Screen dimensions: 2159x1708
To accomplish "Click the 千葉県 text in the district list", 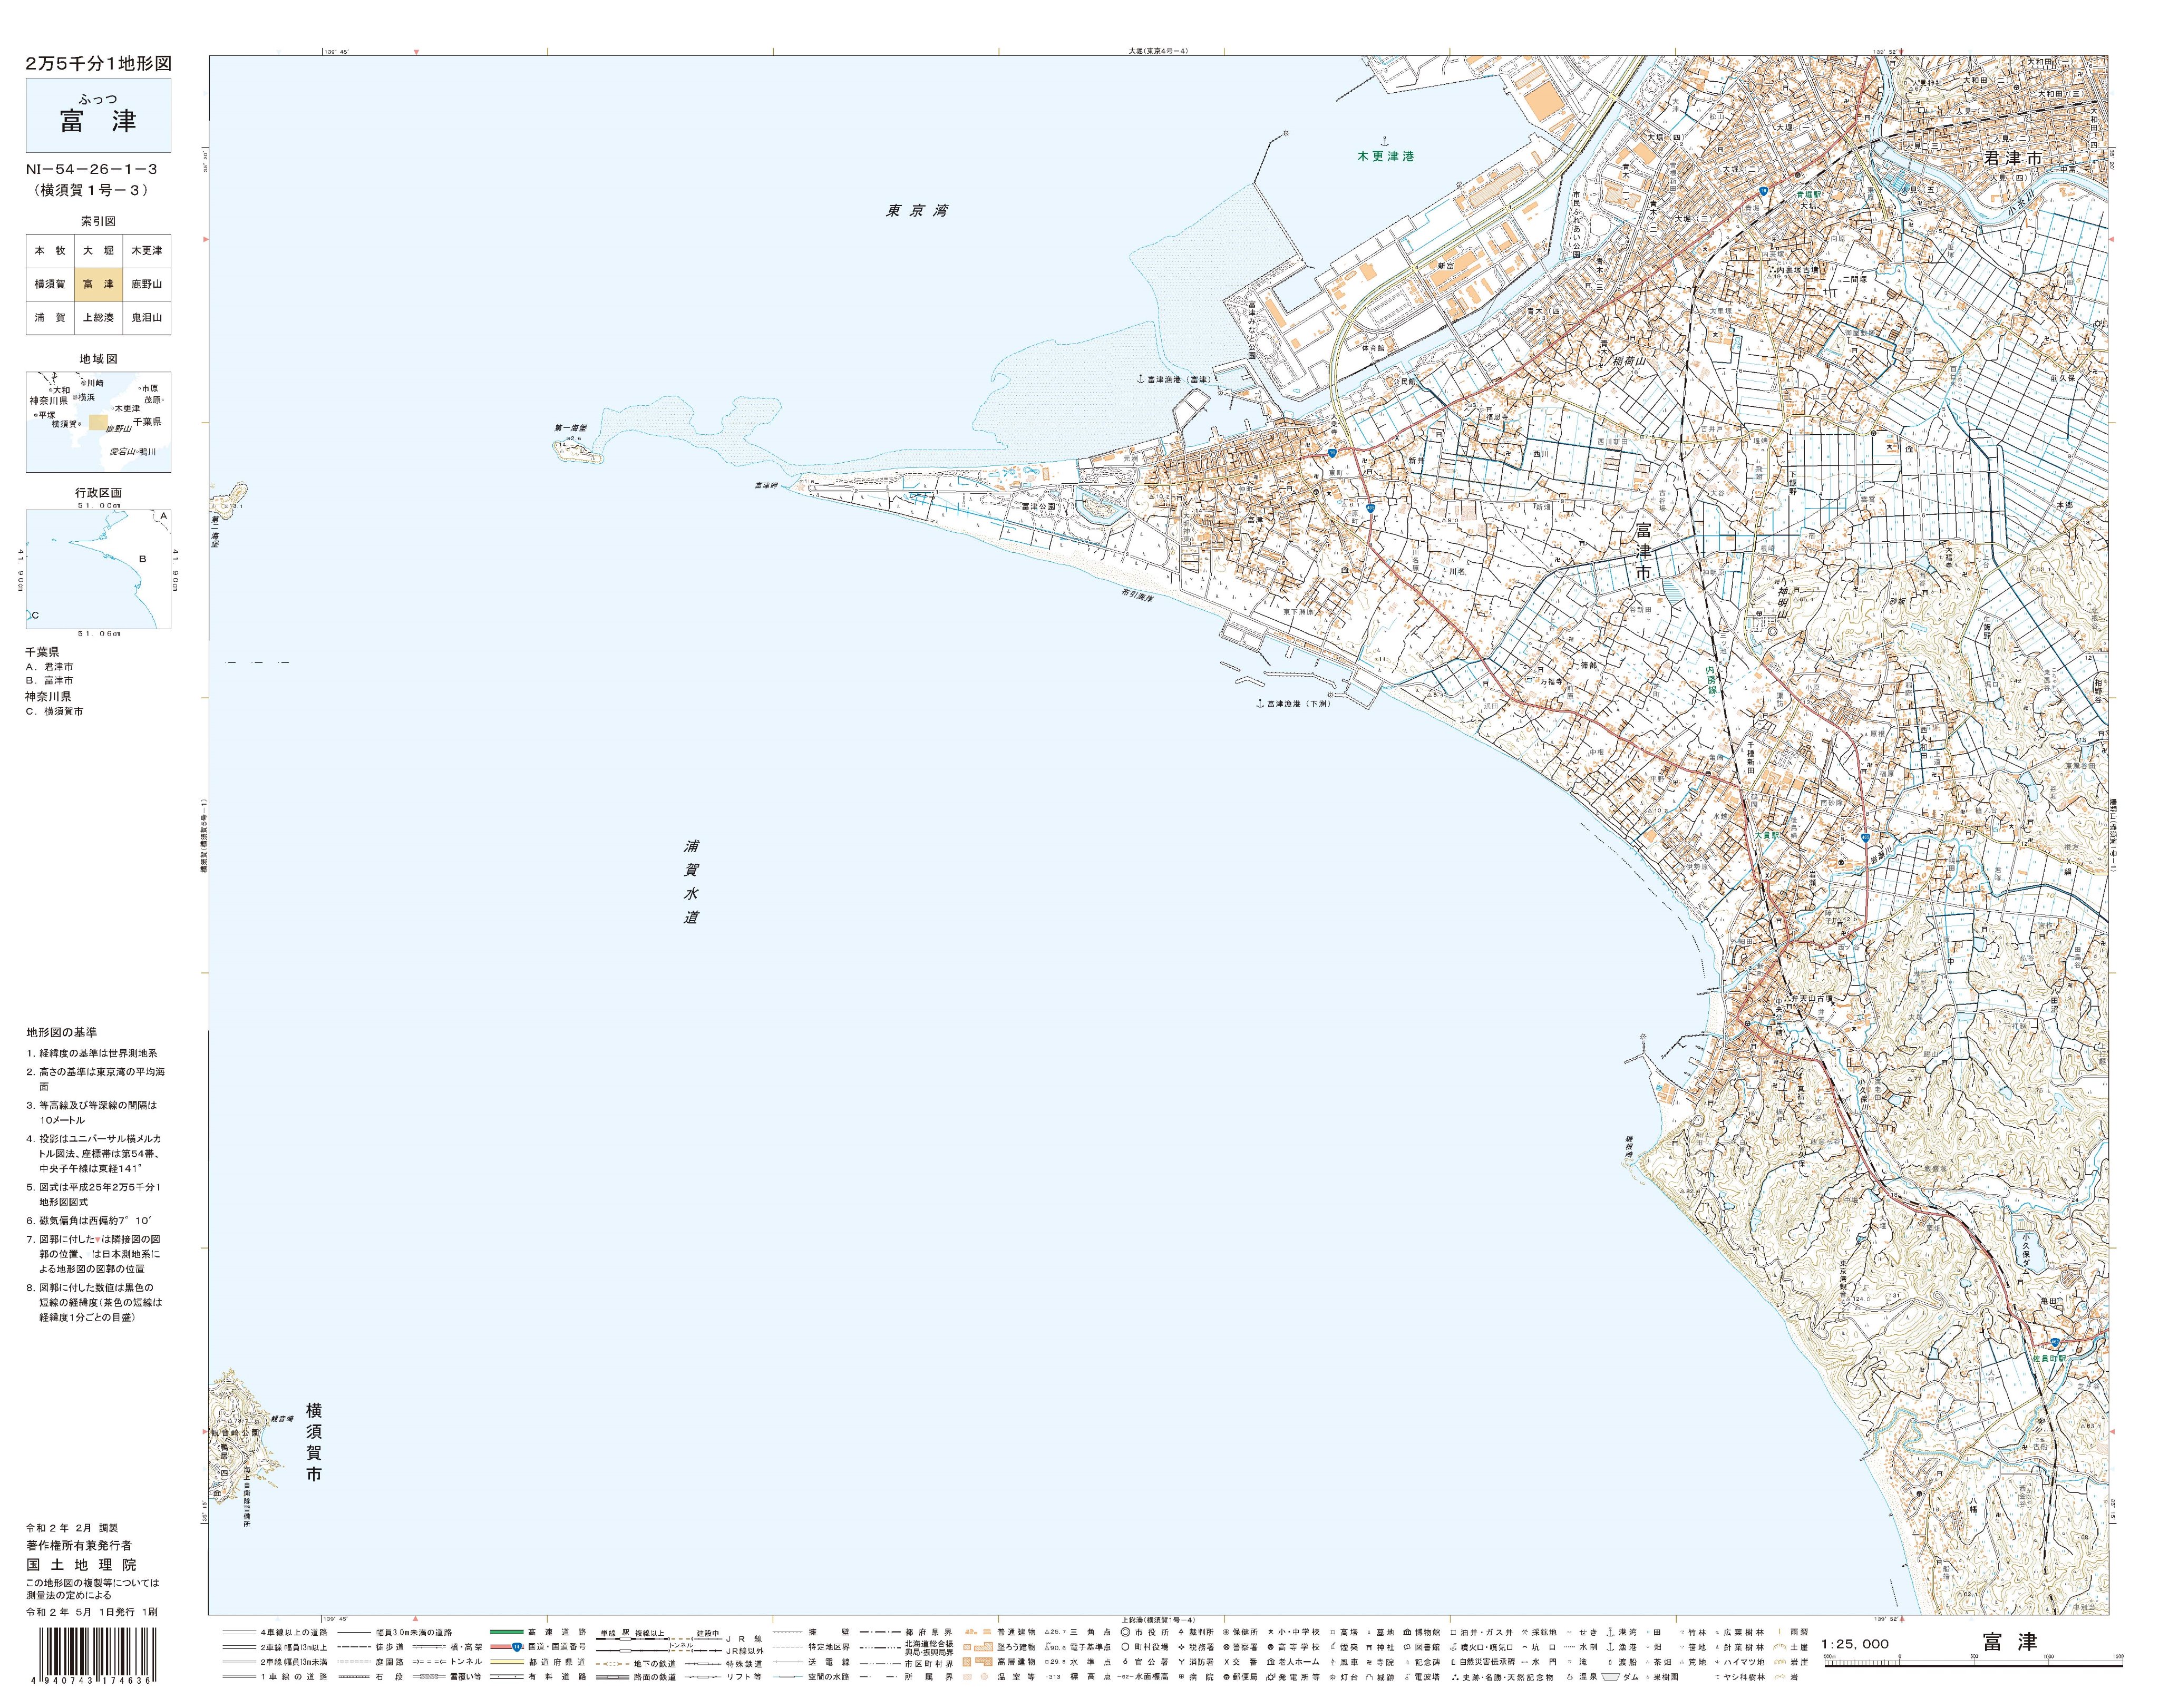I will [42, 651].
